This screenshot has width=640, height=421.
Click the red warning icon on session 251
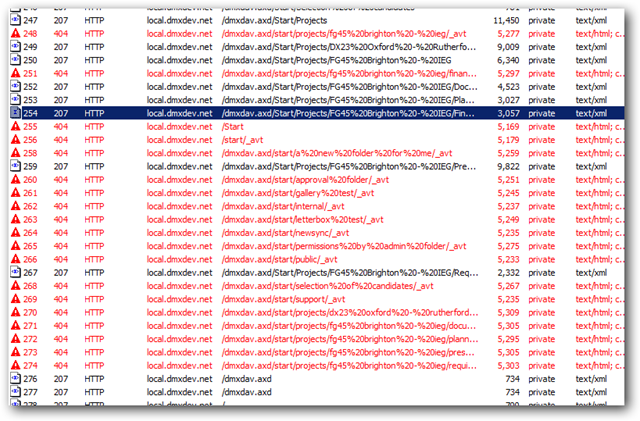coord(16,73)
